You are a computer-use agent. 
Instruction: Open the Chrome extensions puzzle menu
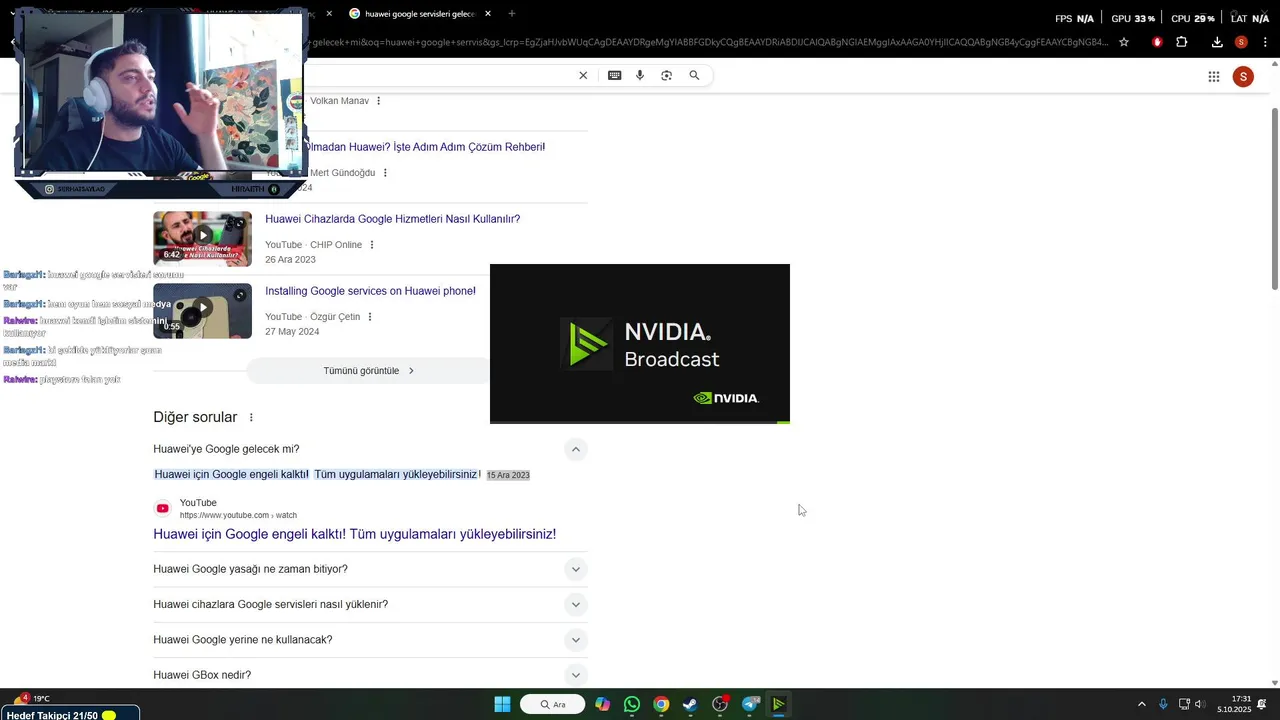click(x=1182, y=42)
